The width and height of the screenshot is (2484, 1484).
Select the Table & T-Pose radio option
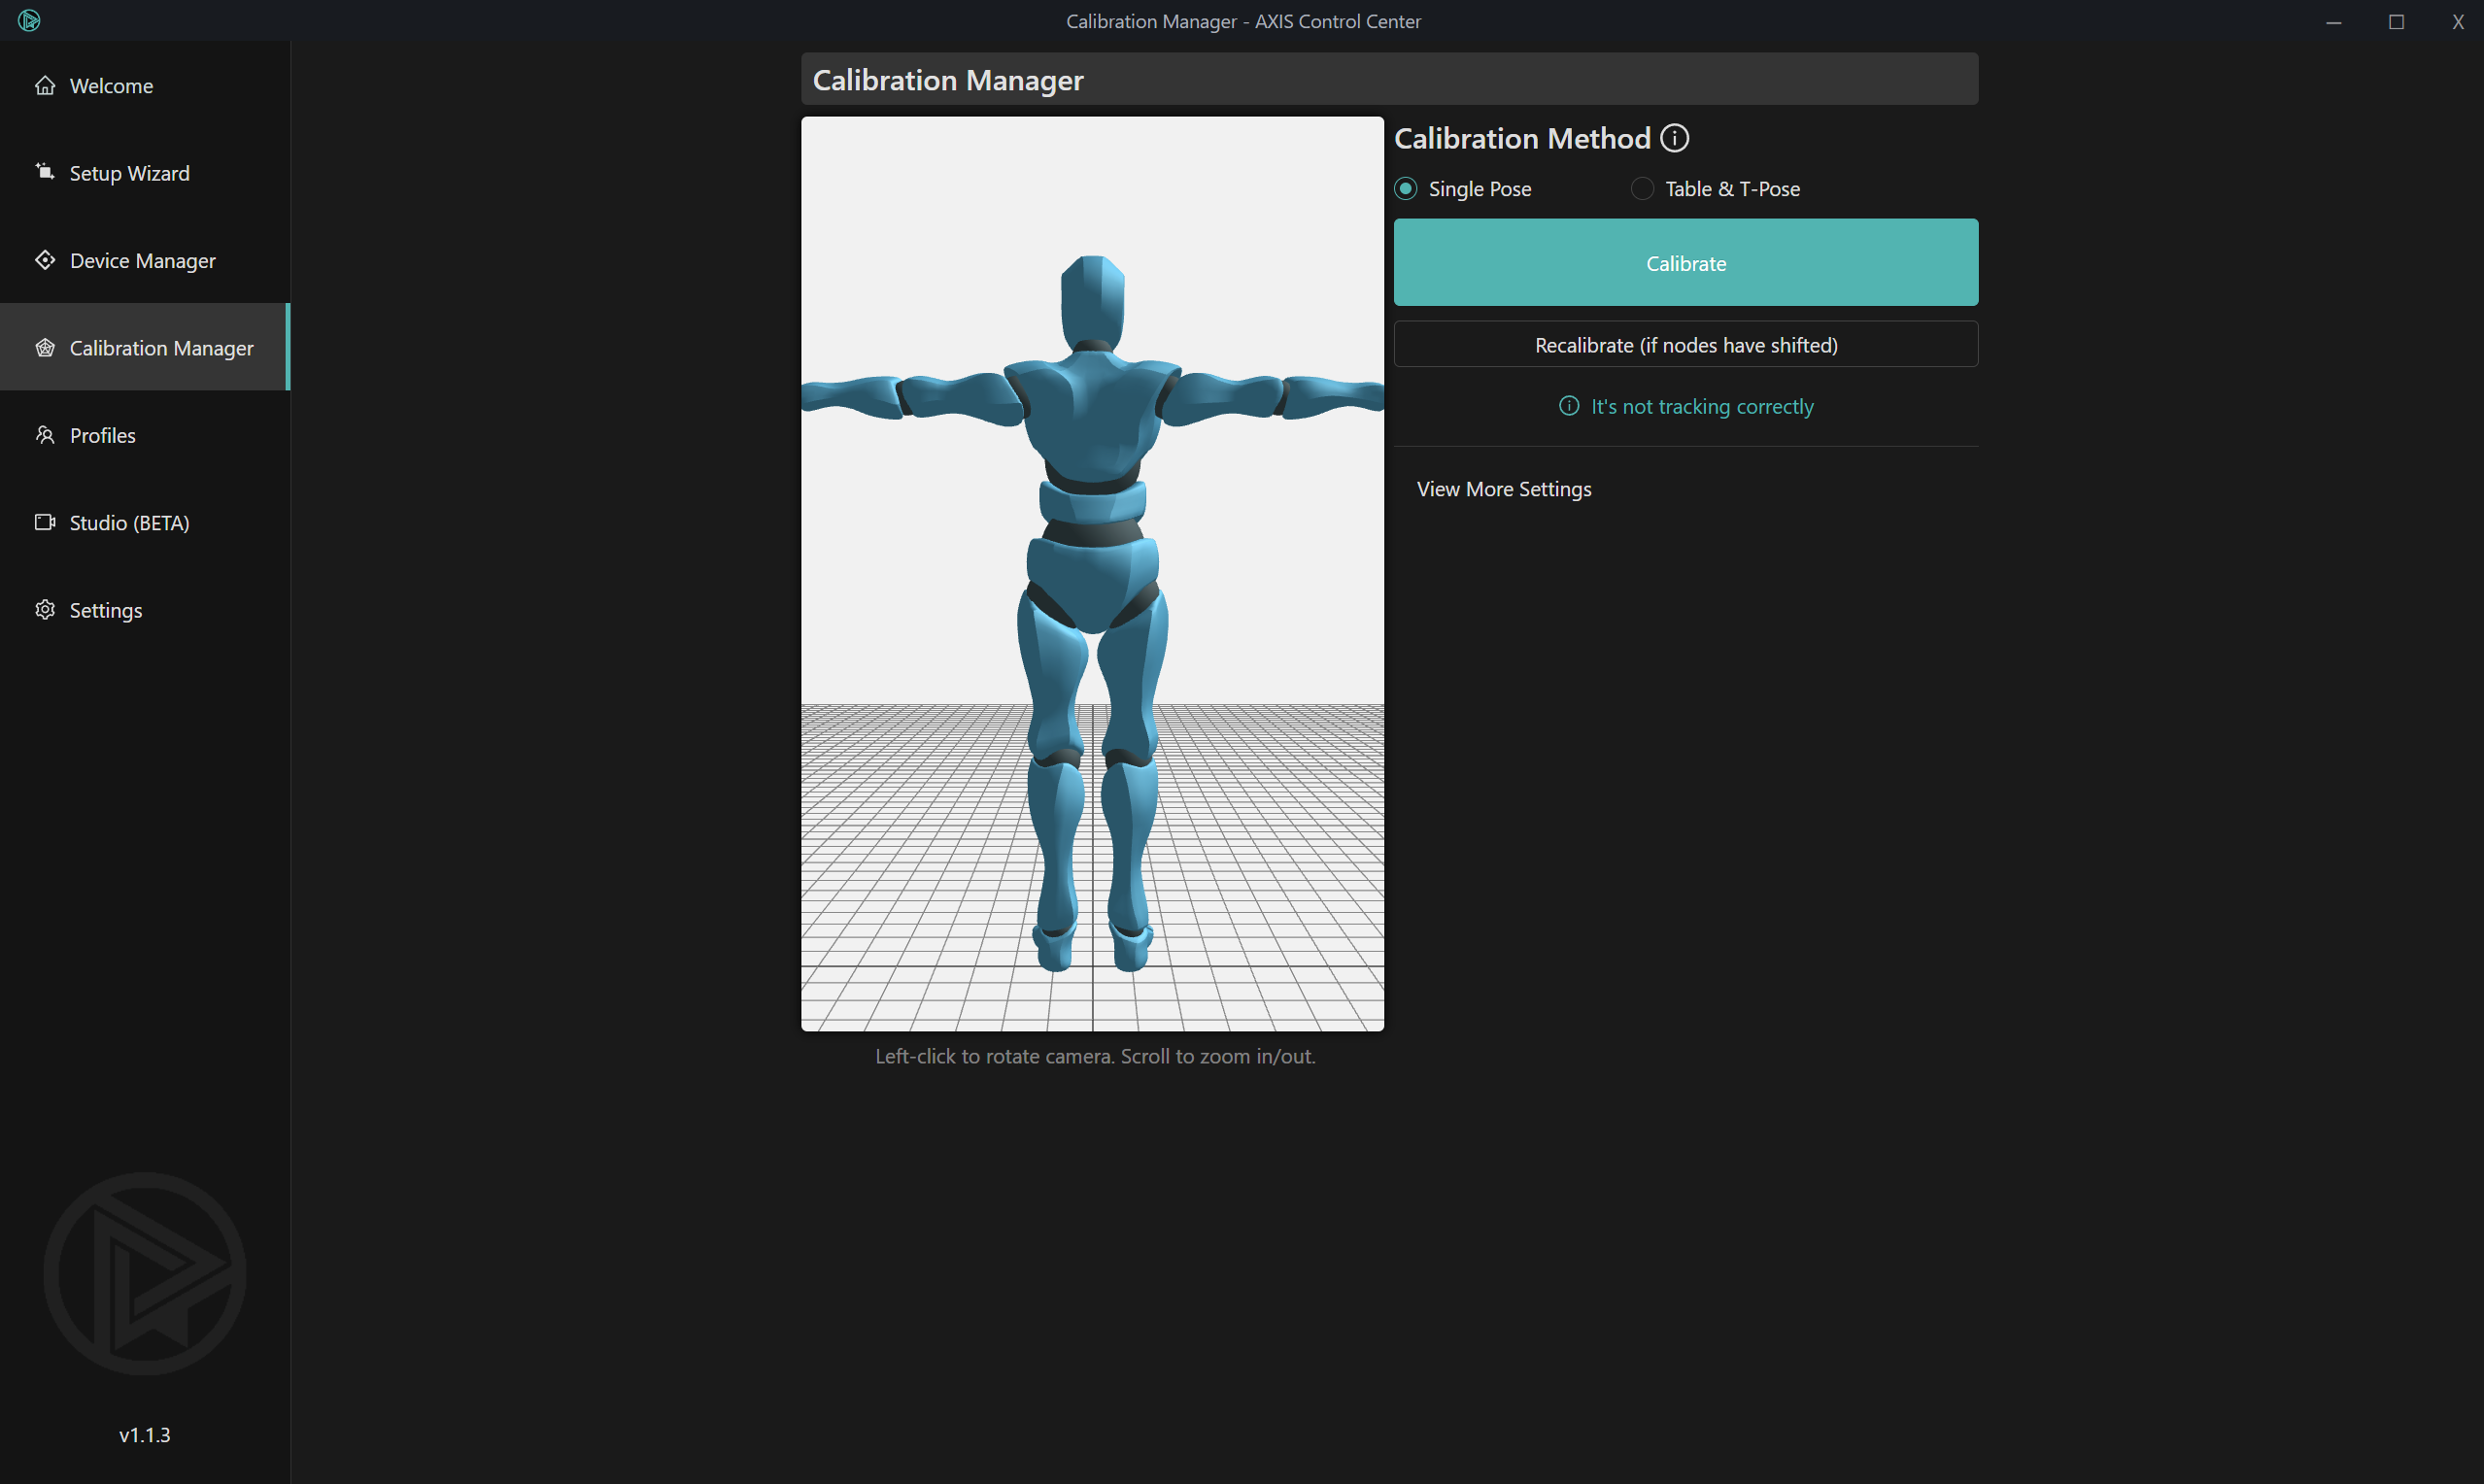pyautogui.click(x=1642, y=189)
